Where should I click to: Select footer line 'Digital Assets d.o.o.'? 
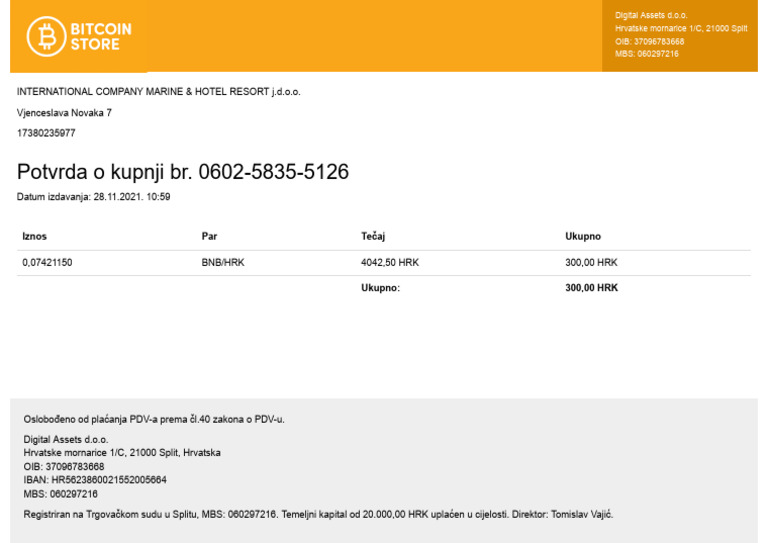[x=66, y=440]
